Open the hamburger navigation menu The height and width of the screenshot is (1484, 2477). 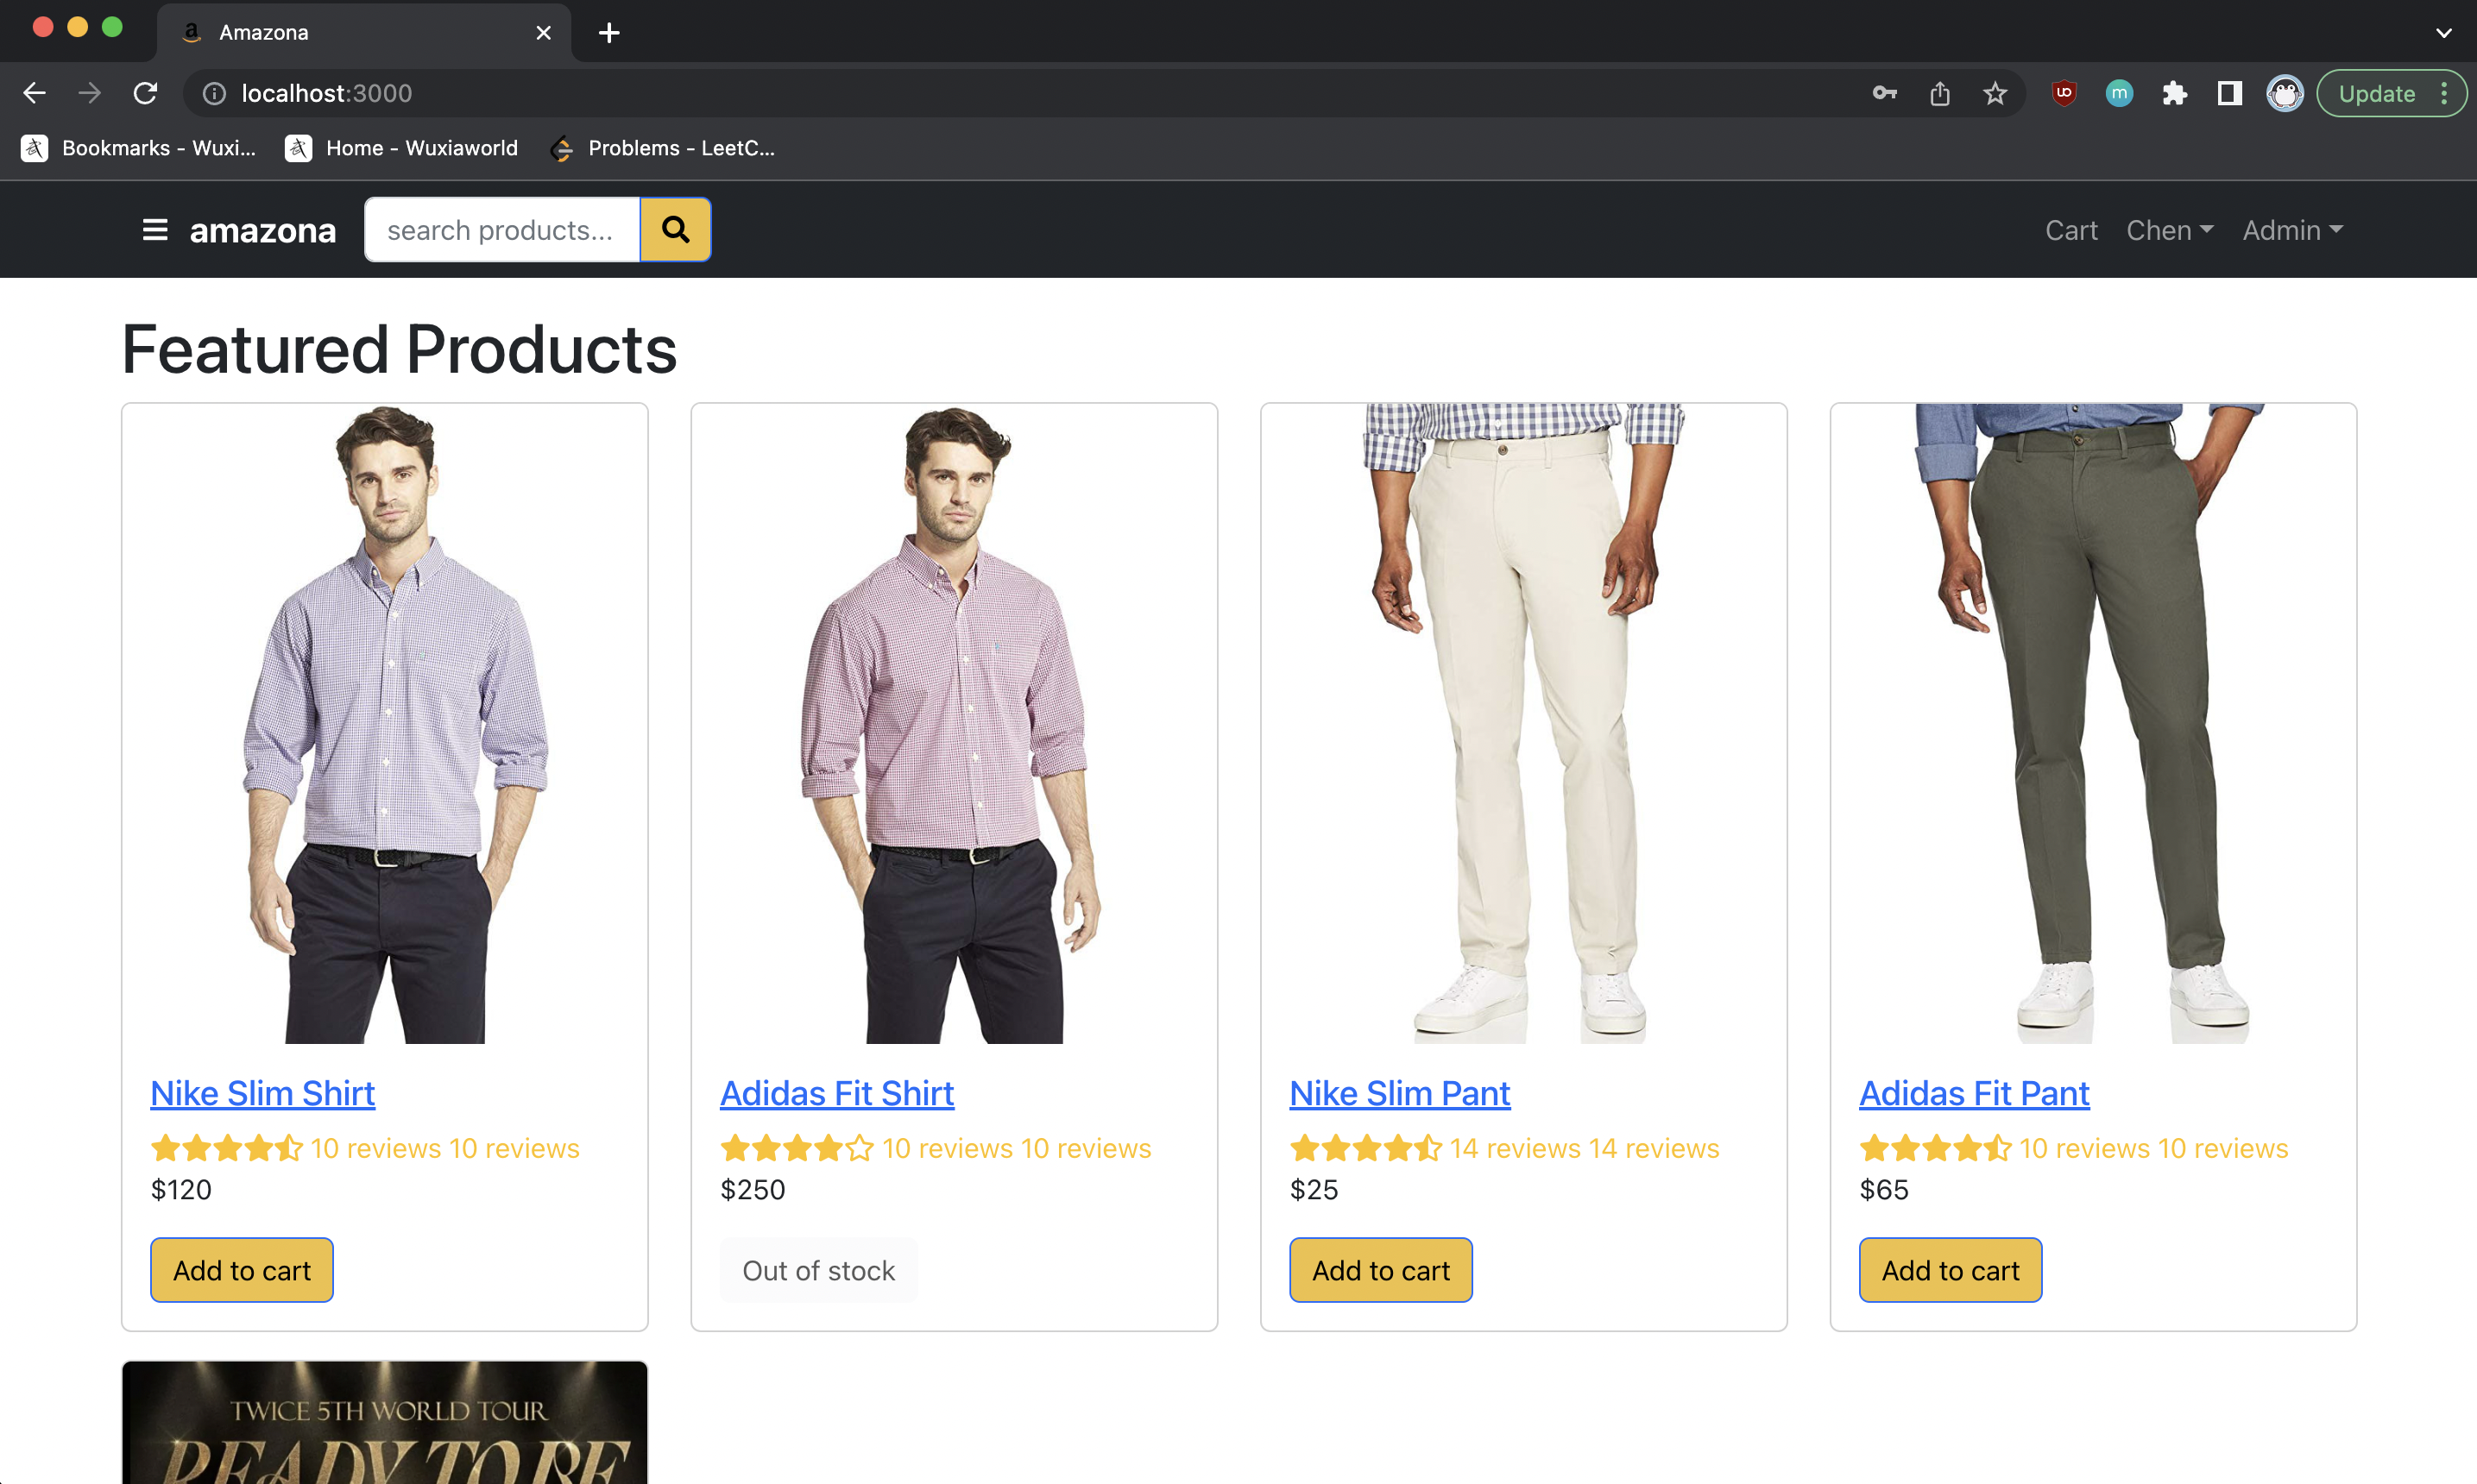(155, 229)
